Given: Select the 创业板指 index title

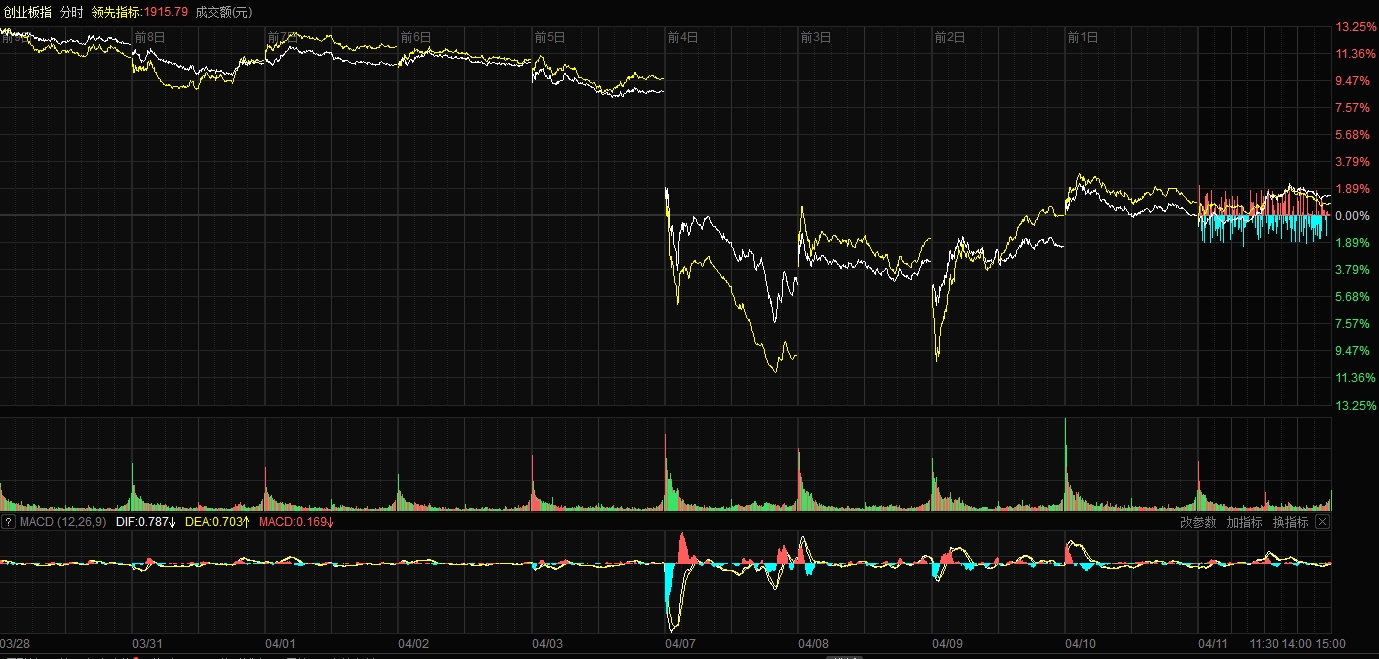Looking at the screenshot, I should point(27,12).
